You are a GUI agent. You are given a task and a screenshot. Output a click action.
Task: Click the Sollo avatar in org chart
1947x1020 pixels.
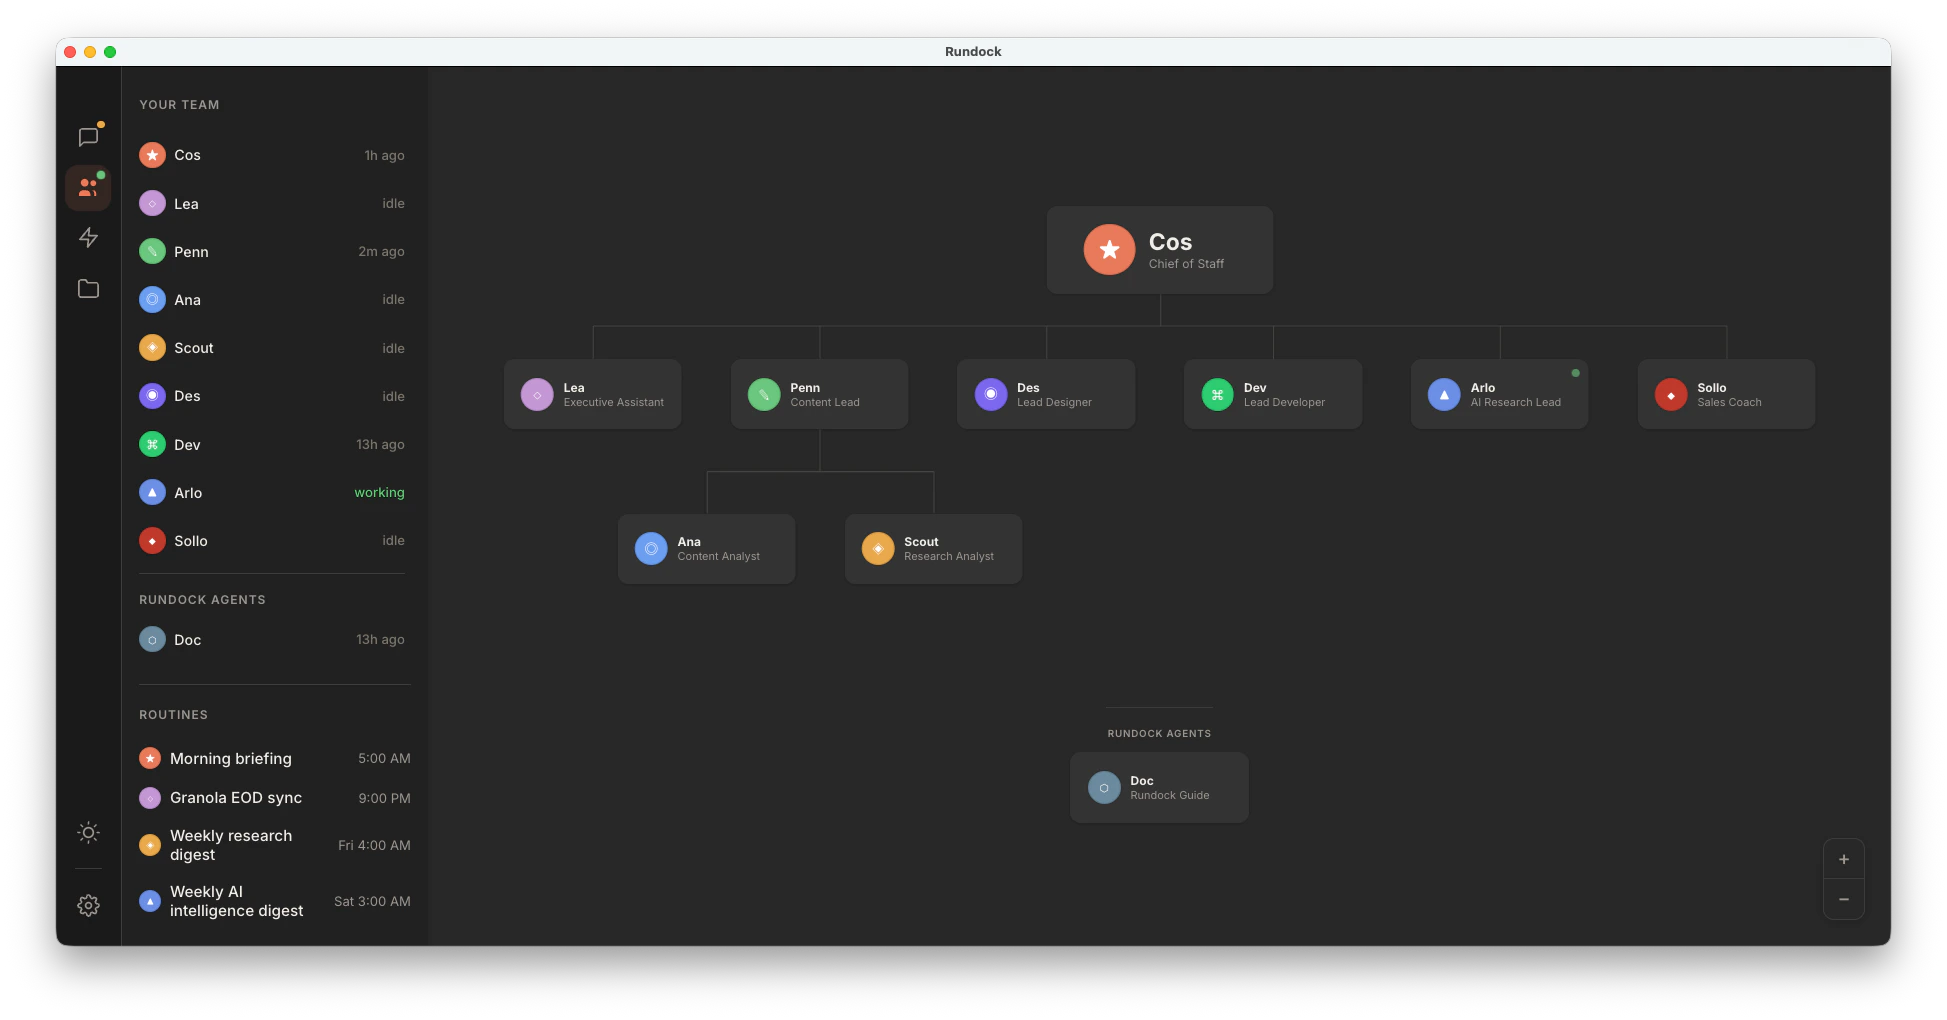coord(1670,394)
